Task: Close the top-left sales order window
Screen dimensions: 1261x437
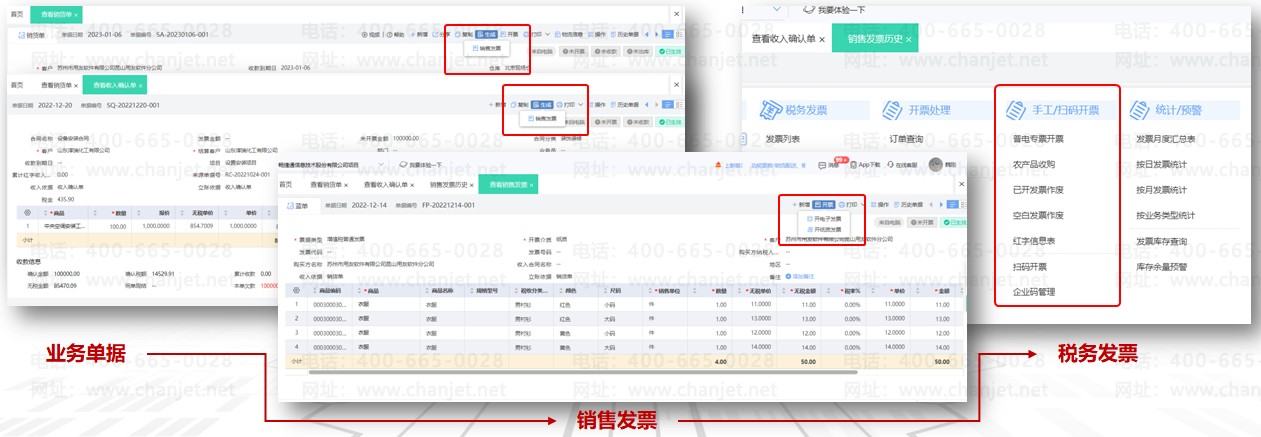Action: [x=677, y=14]
